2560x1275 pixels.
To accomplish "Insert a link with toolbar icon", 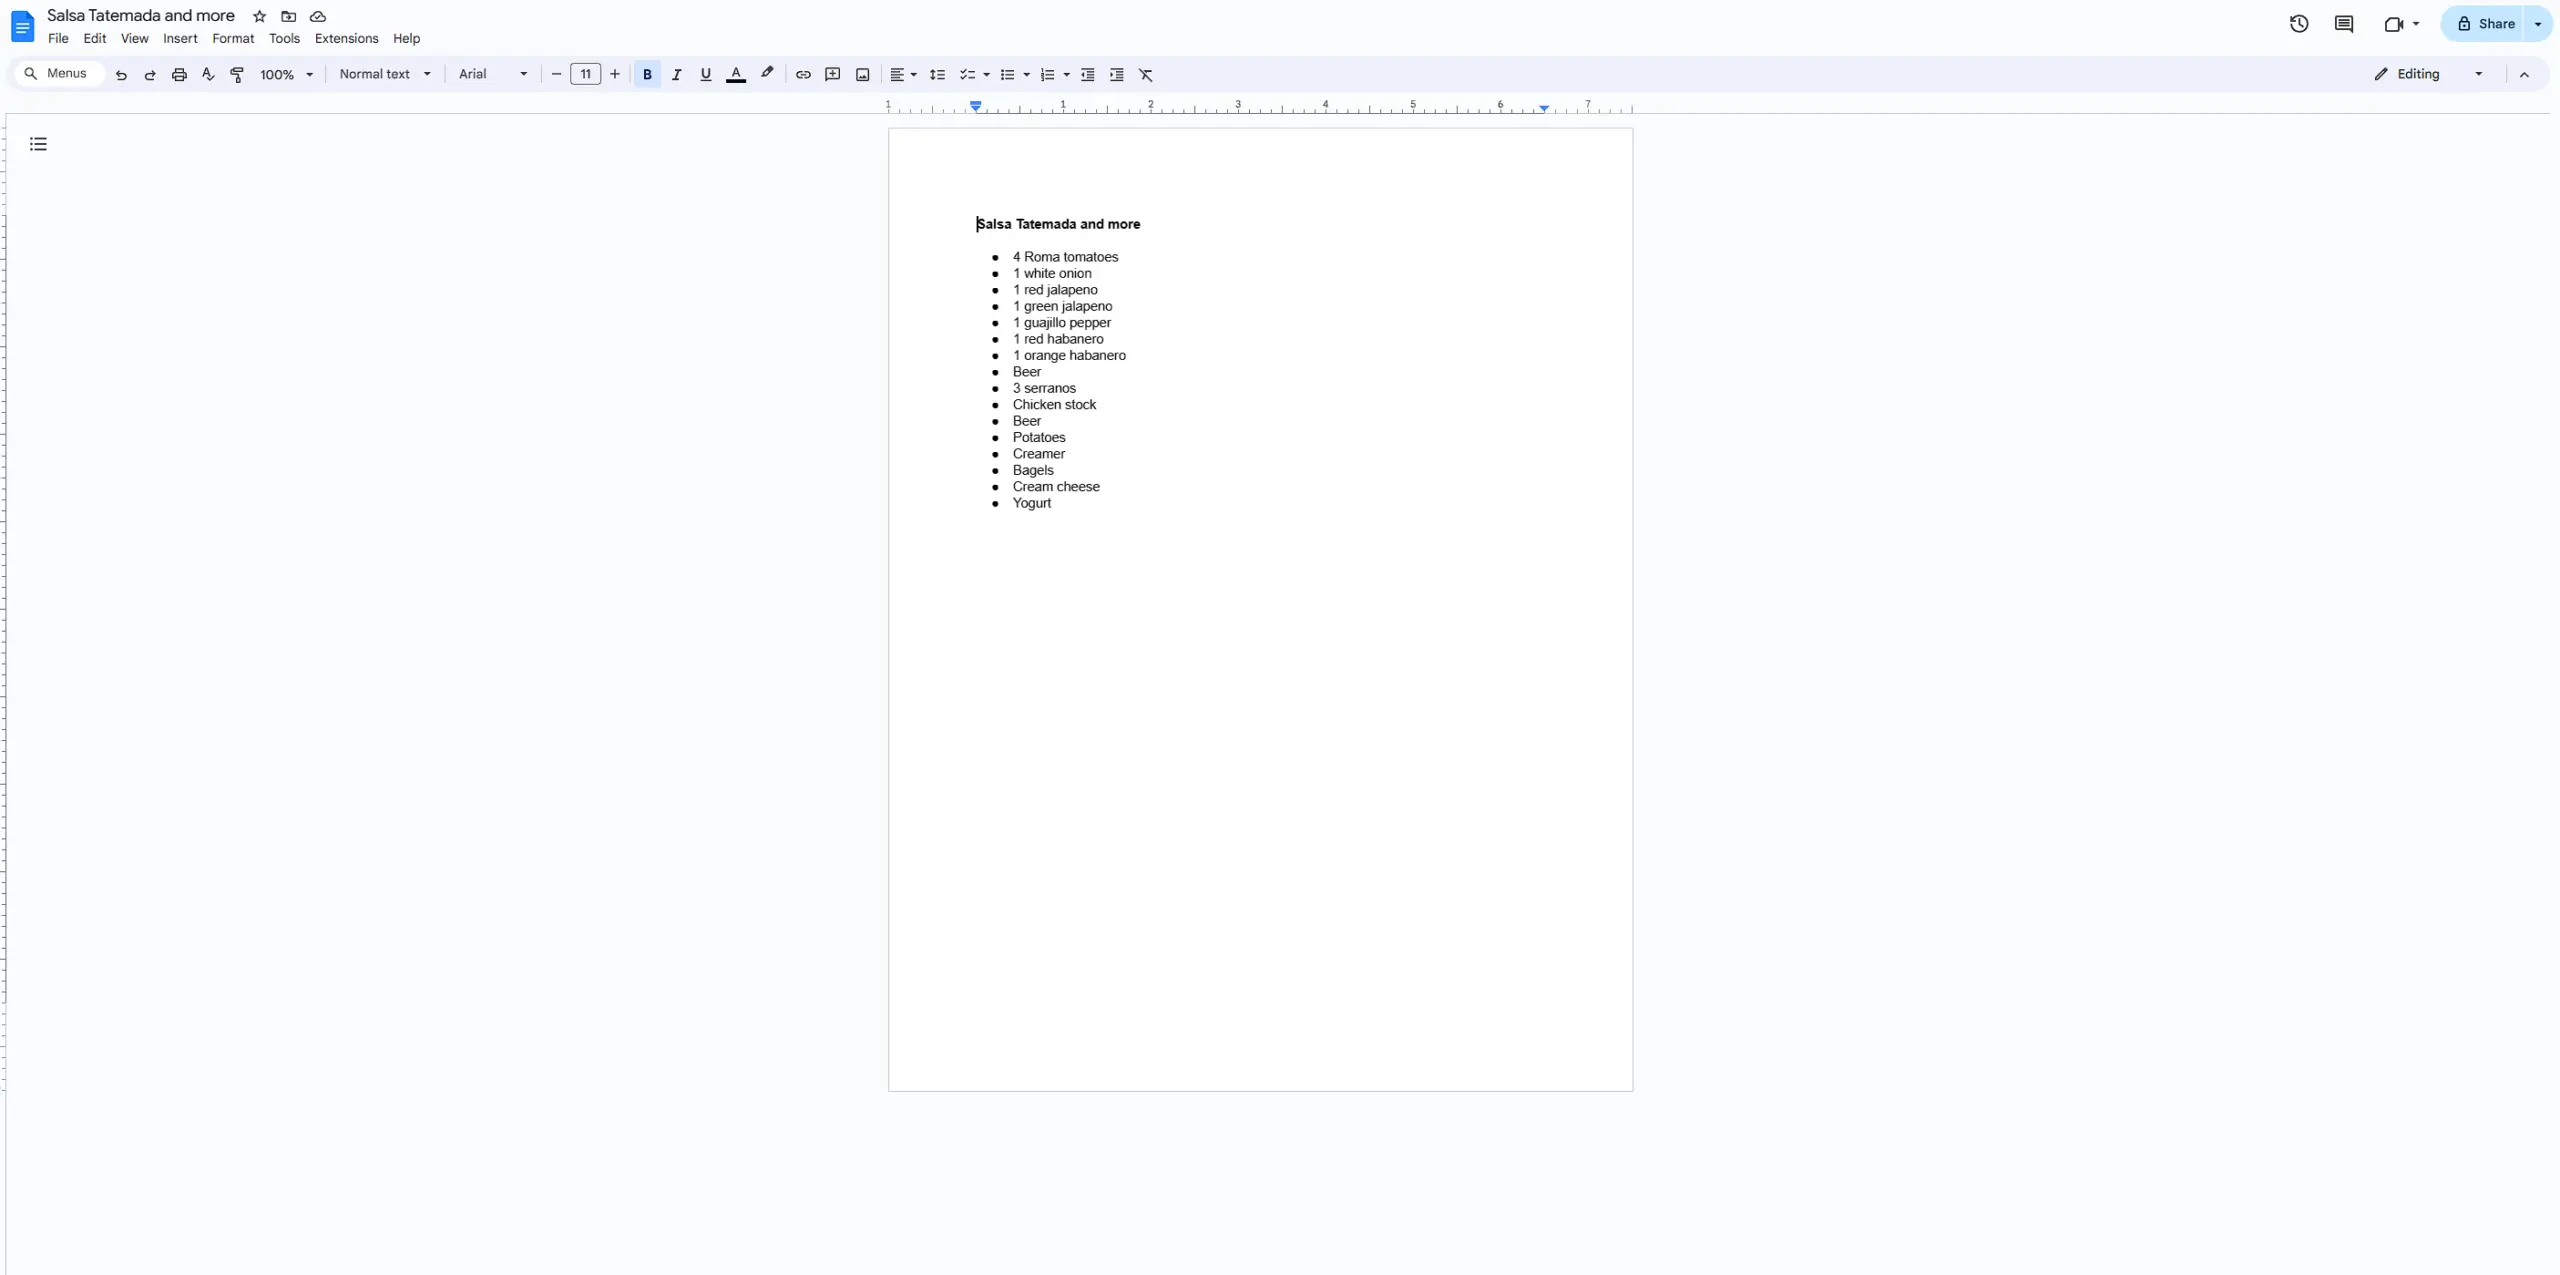I will click(x=803, y=74).
